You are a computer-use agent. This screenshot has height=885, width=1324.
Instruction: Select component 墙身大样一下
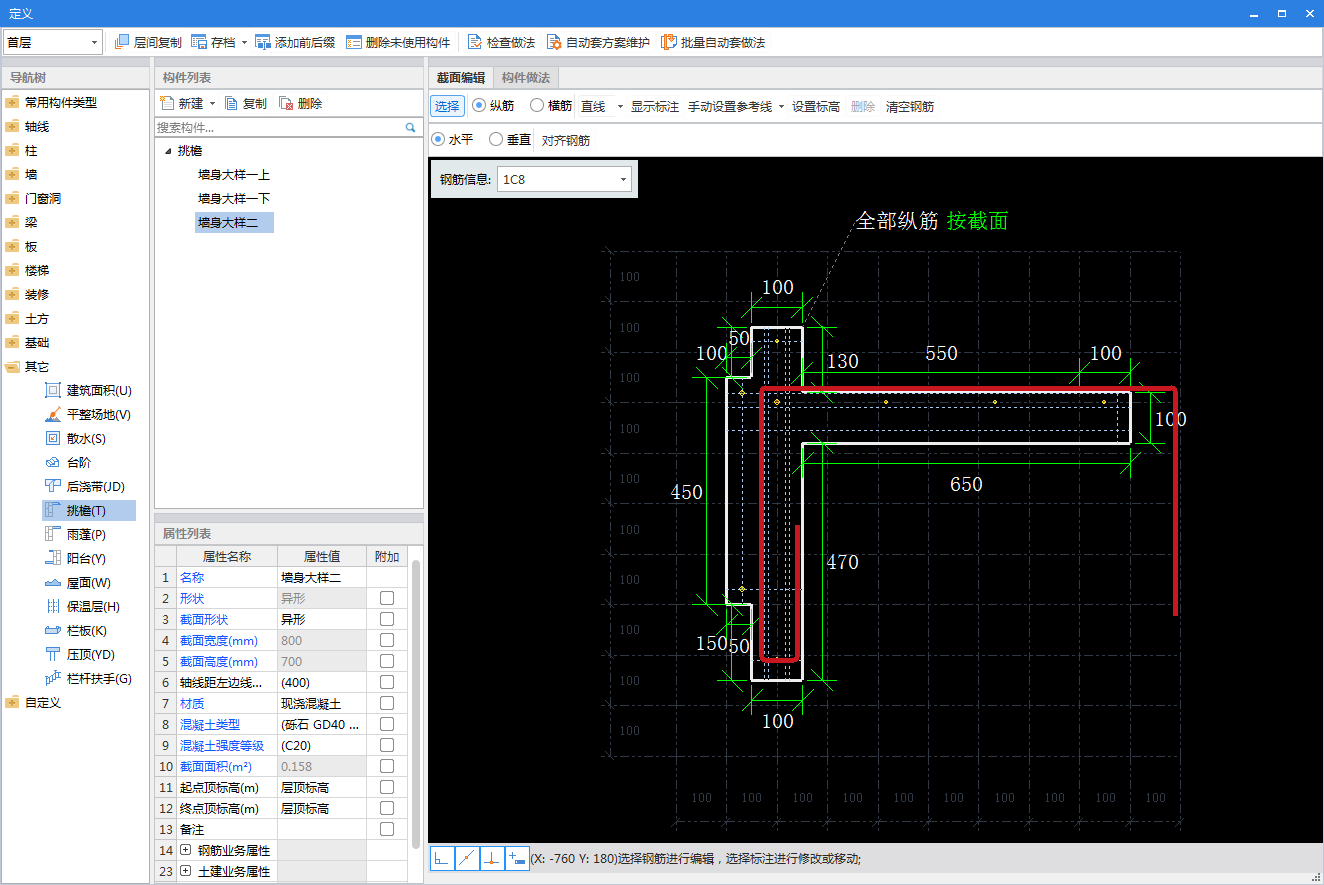[234, 199]
